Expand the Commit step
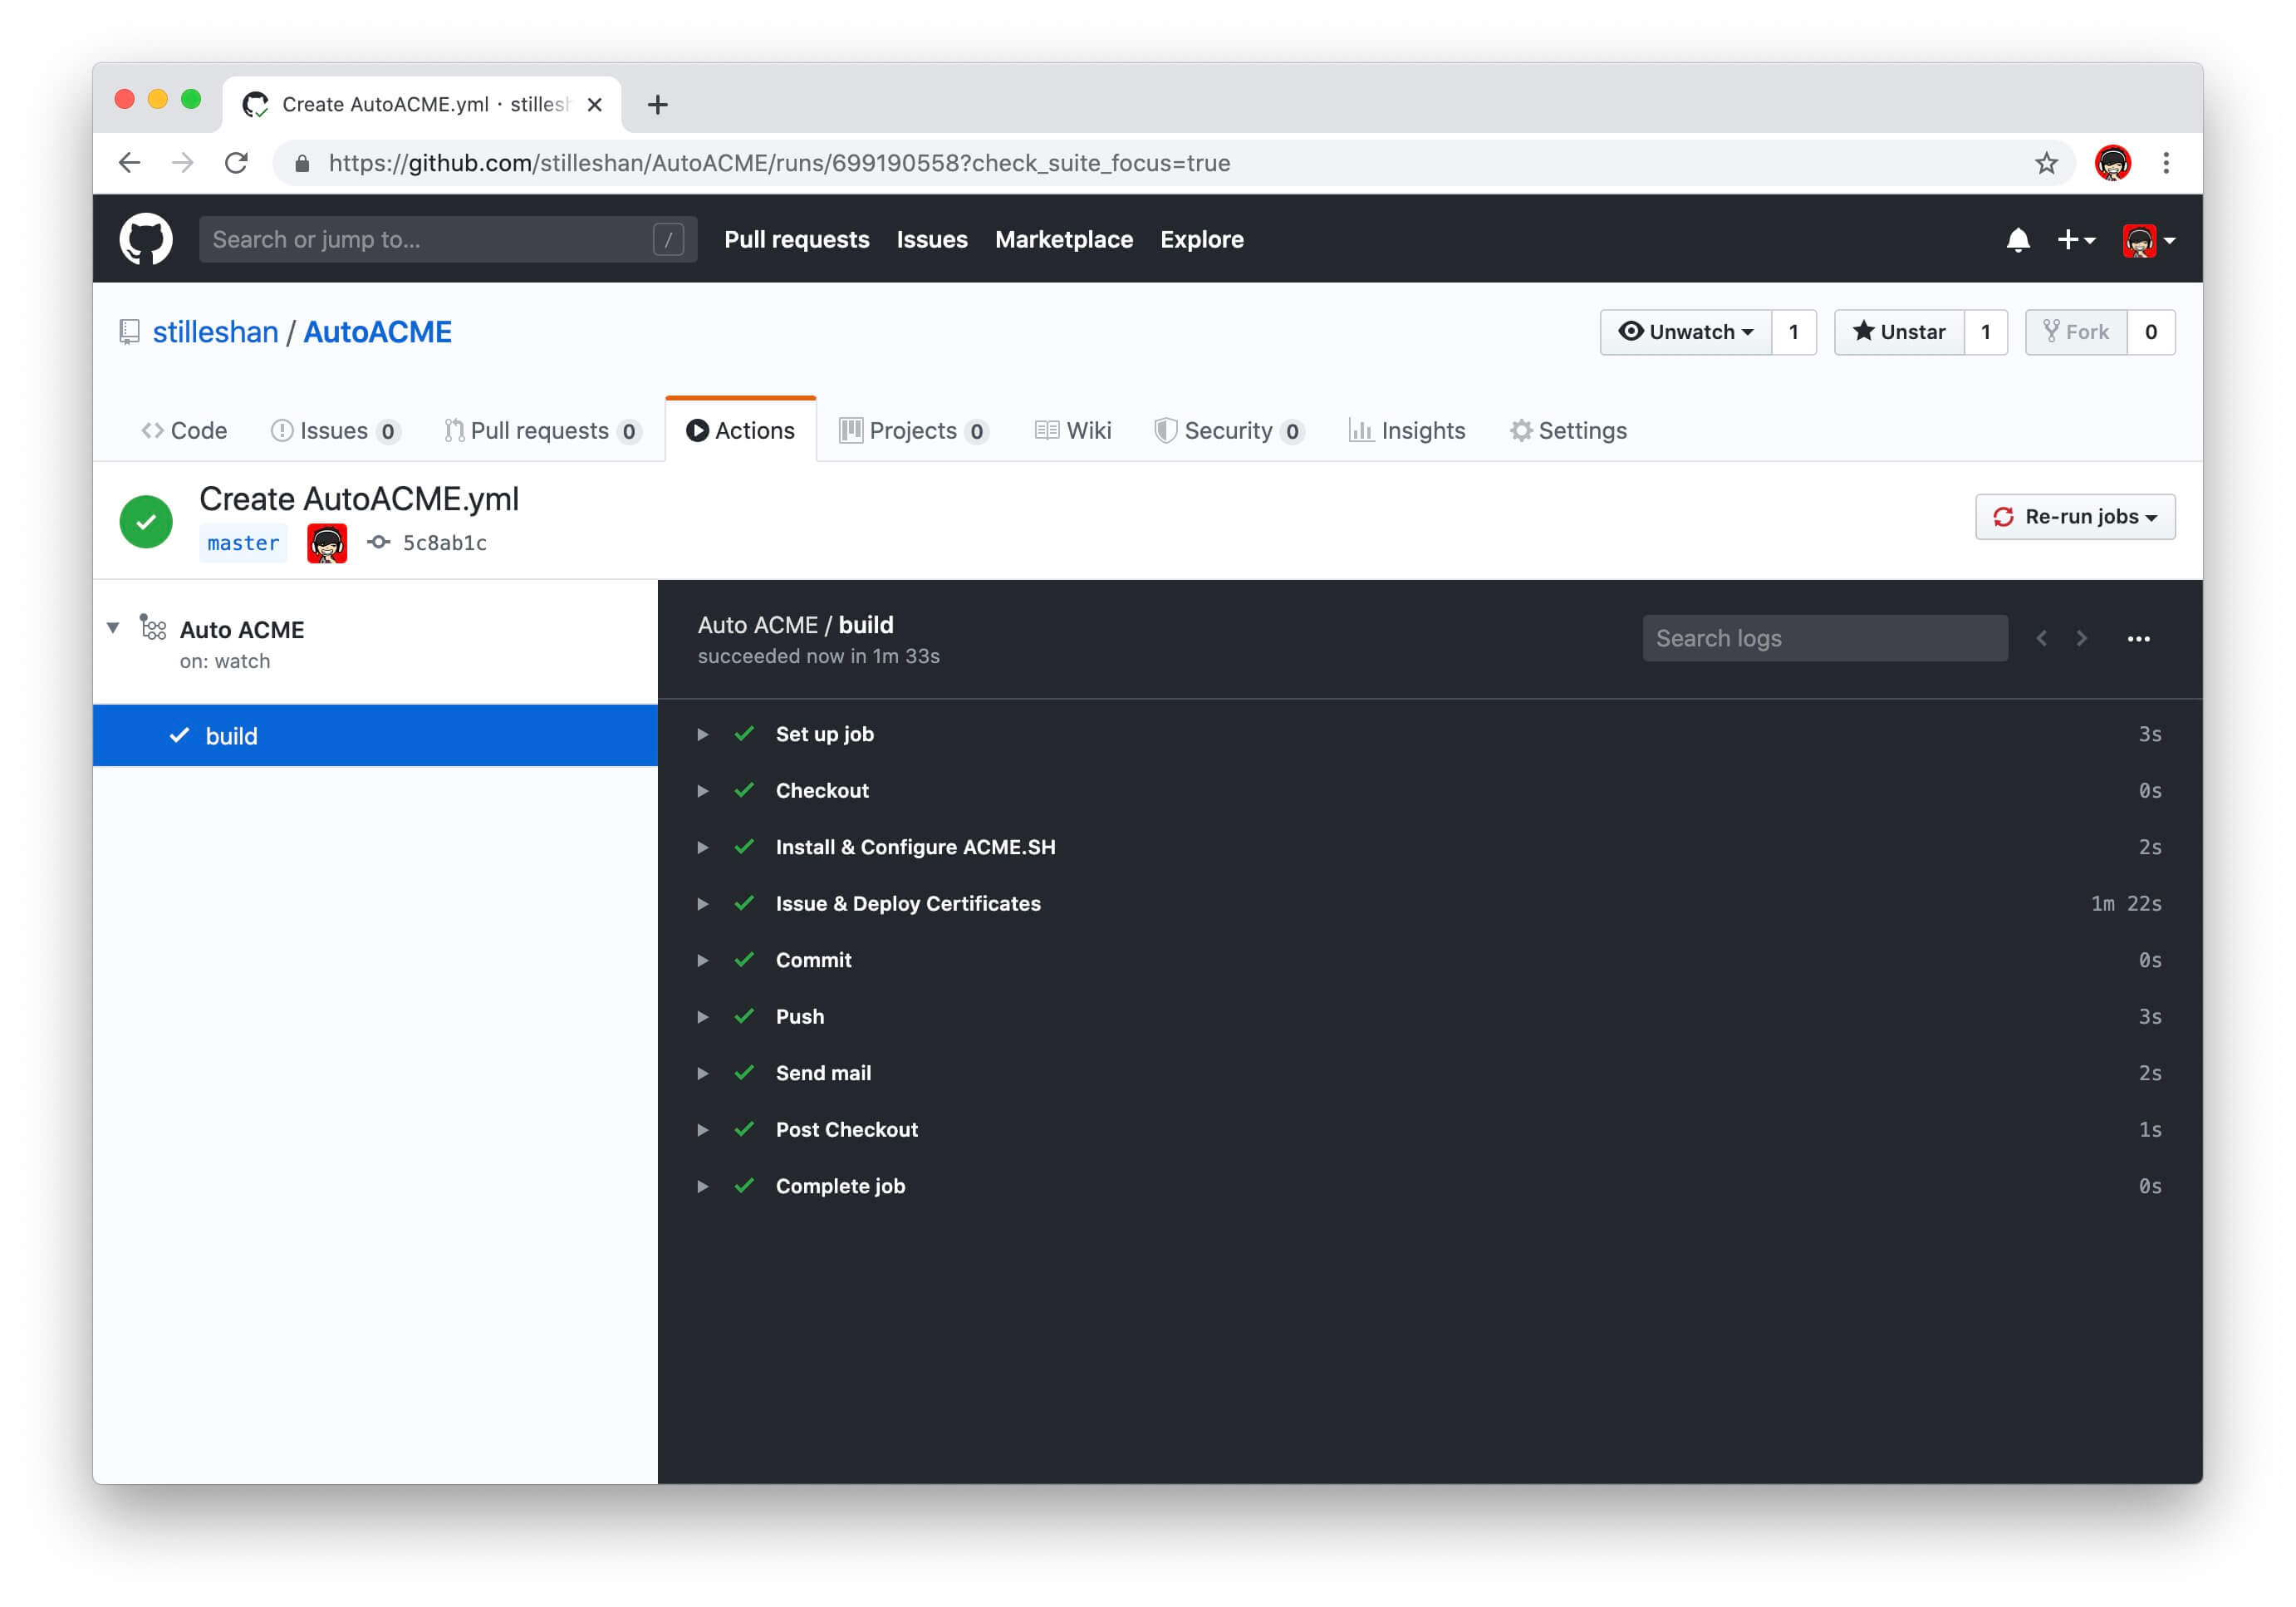Screen dimensions: 2296x1607 tap(703, 960)
